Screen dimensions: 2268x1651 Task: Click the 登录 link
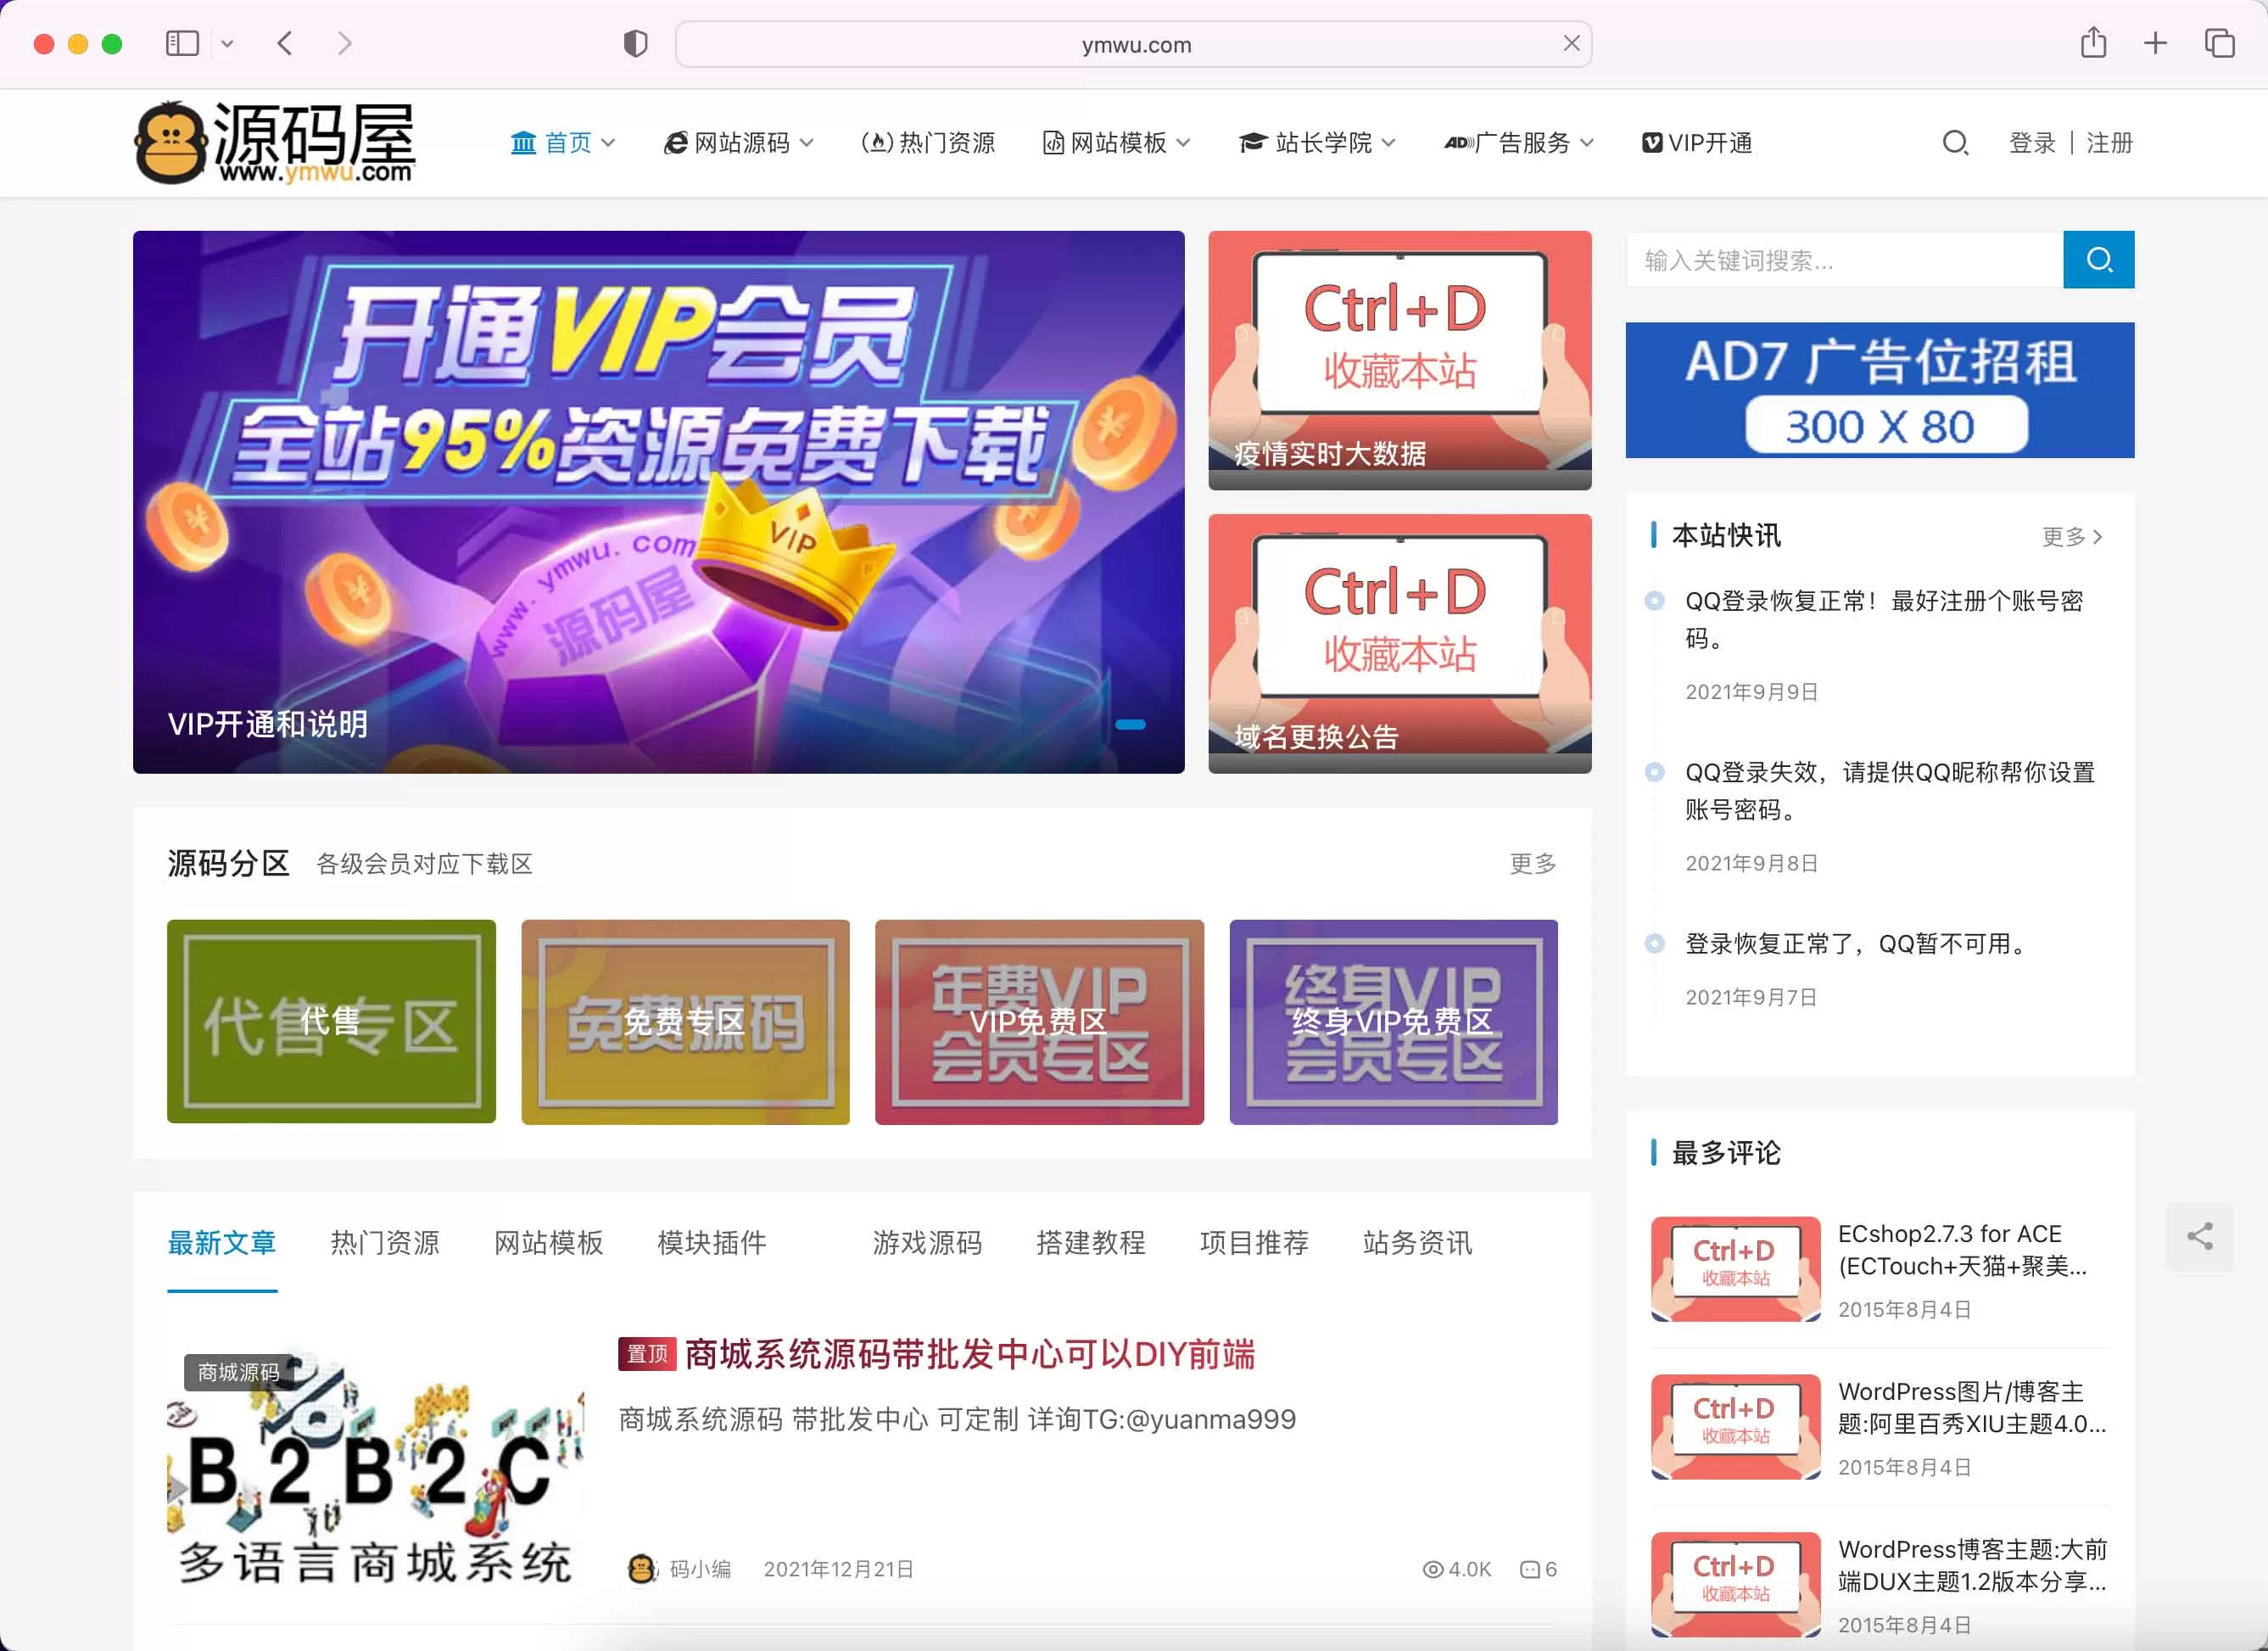(2032, 143)
